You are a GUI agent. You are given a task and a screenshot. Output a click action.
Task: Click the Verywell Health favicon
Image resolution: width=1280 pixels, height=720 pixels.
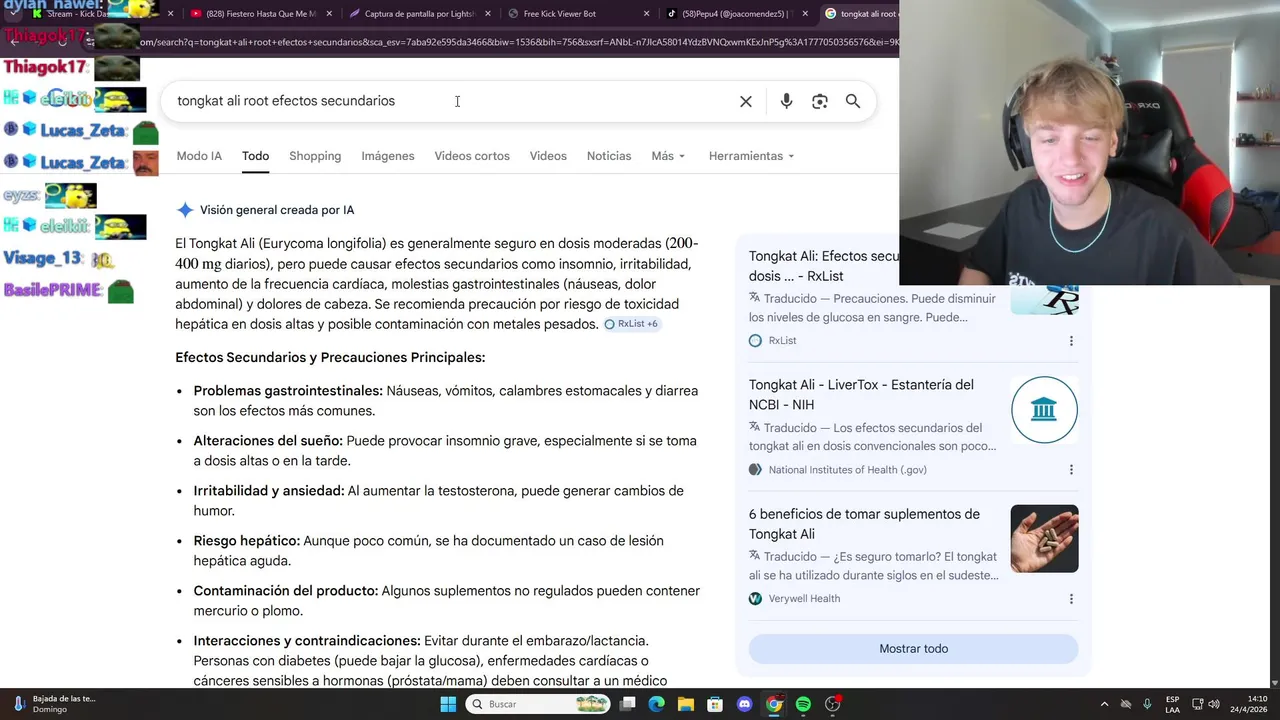[755, 599]
